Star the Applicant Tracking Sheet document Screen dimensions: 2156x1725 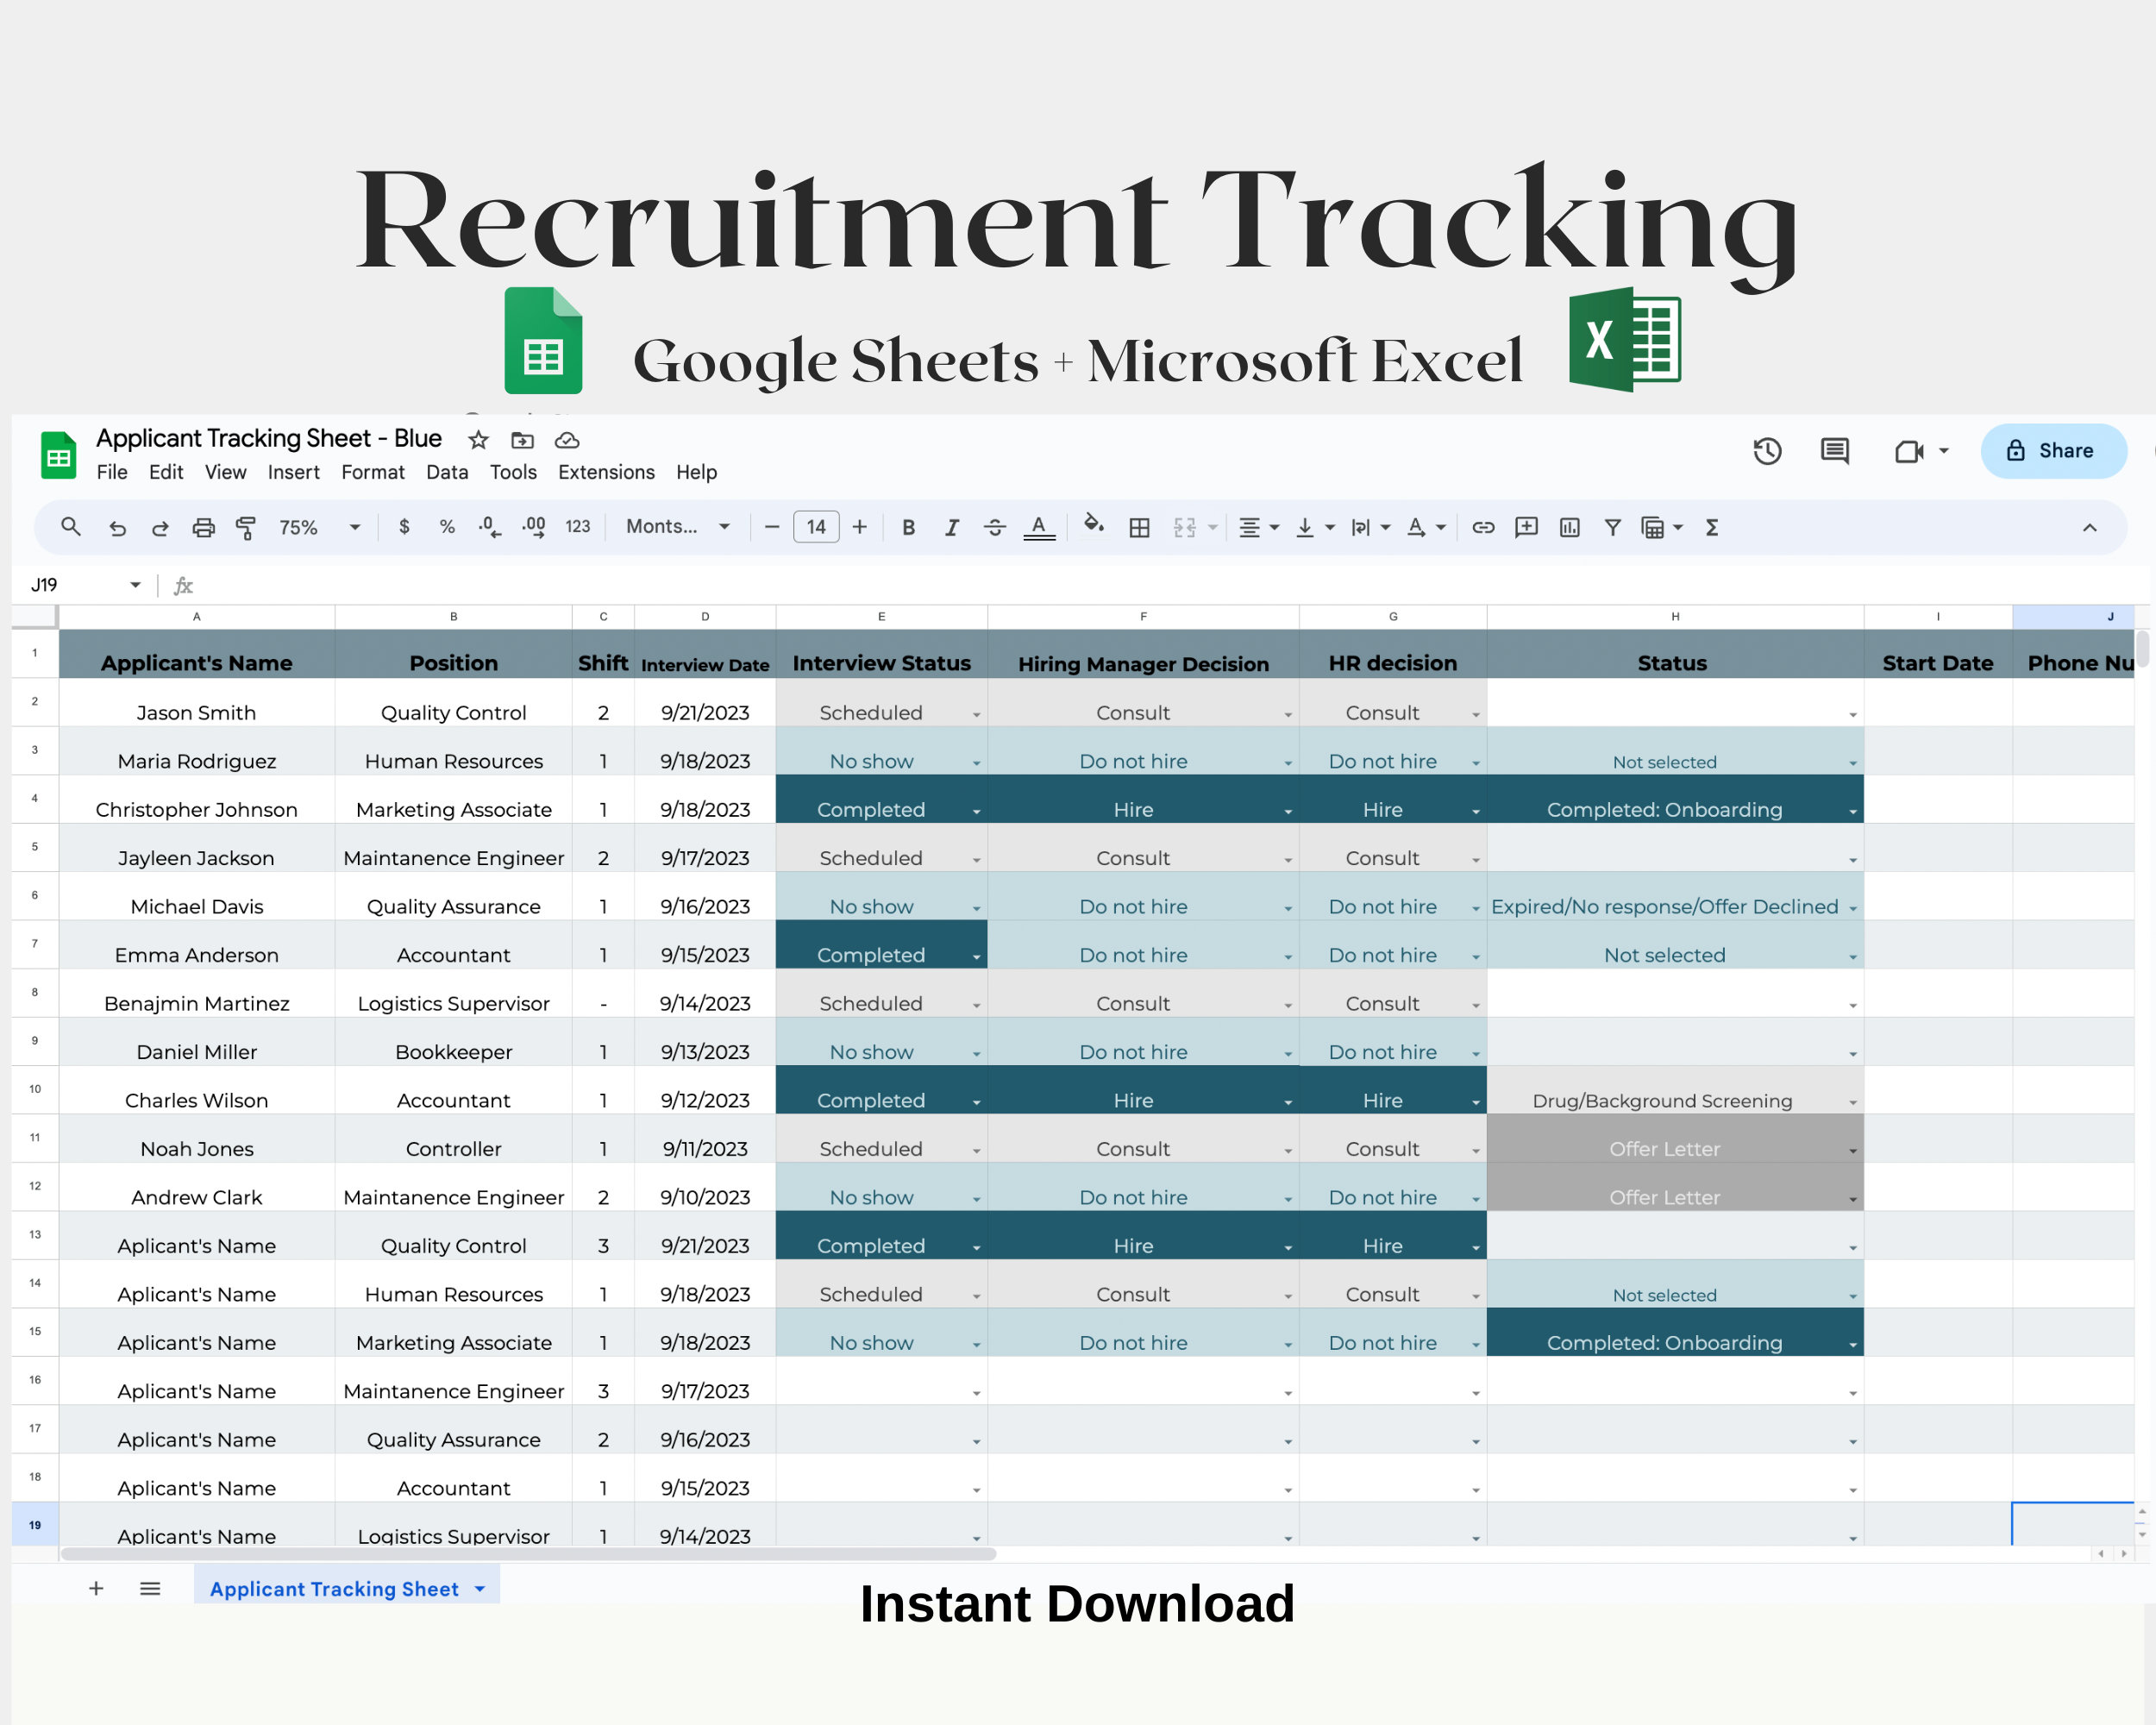point(477,440)
